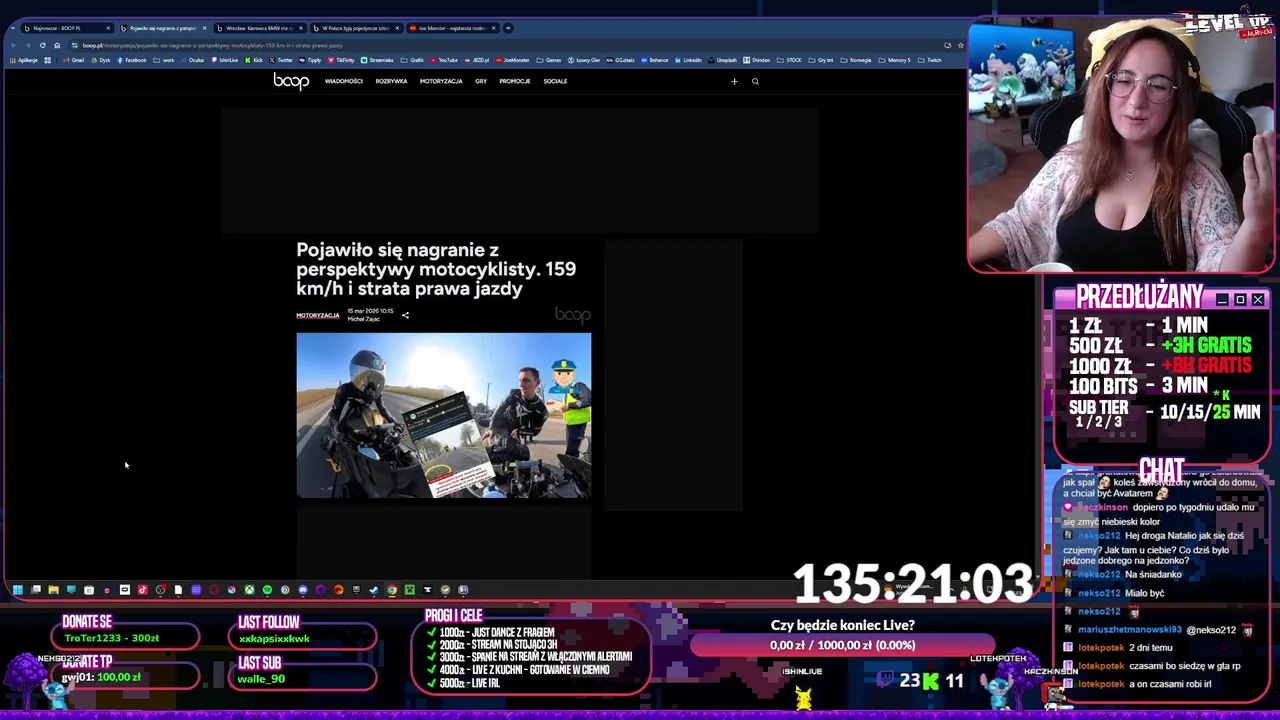Open File Explorer from taskbar

pyautogui.click(x=53, y=590)
